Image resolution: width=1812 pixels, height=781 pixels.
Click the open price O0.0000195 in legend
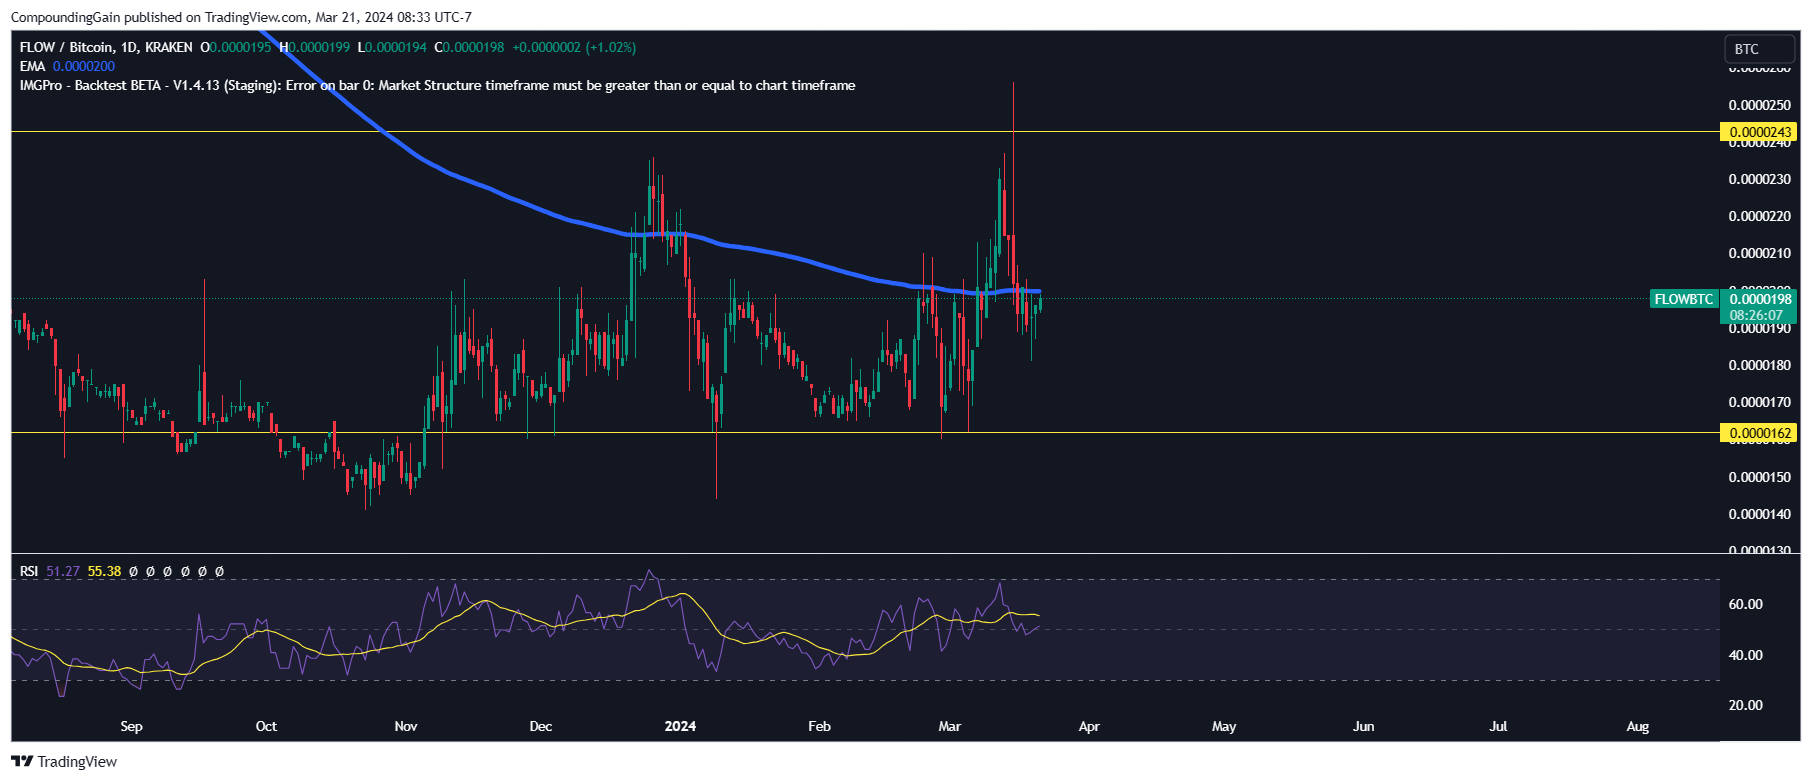236,47
